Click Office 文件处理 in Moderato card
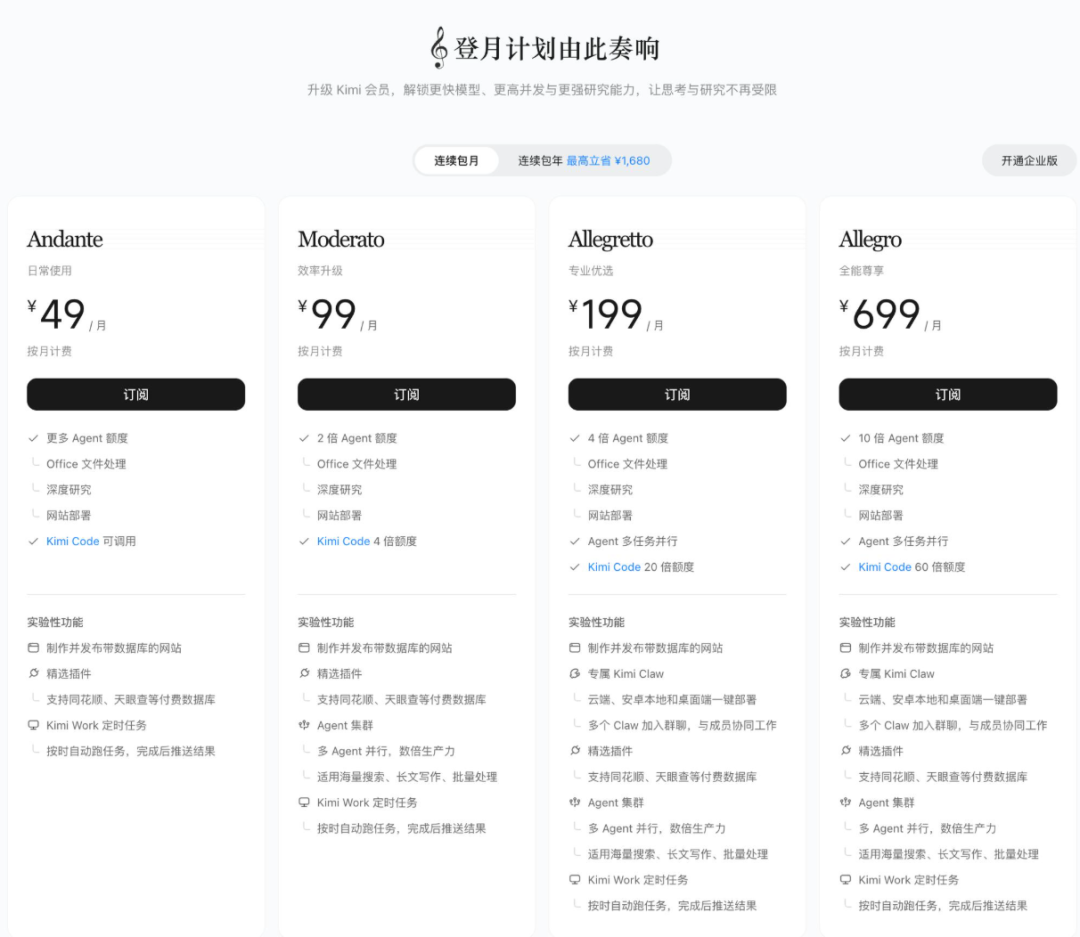1080x937 pixels. tap(357, 464)
